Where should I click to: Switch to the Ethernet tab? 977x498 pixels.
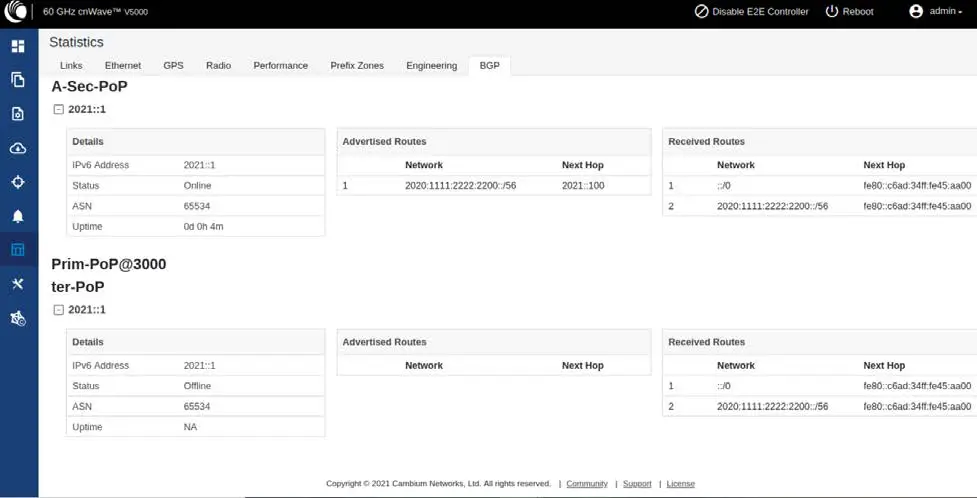pyautogui.click(x=123, y=65)
